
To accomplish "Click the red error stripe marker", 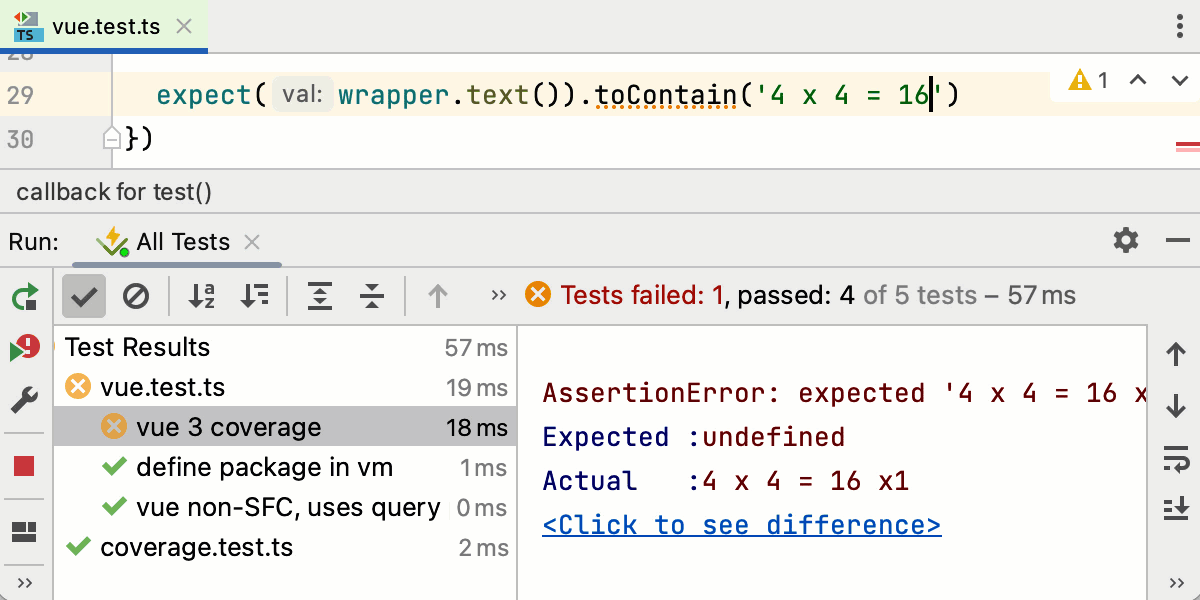I will point(1187,146).
